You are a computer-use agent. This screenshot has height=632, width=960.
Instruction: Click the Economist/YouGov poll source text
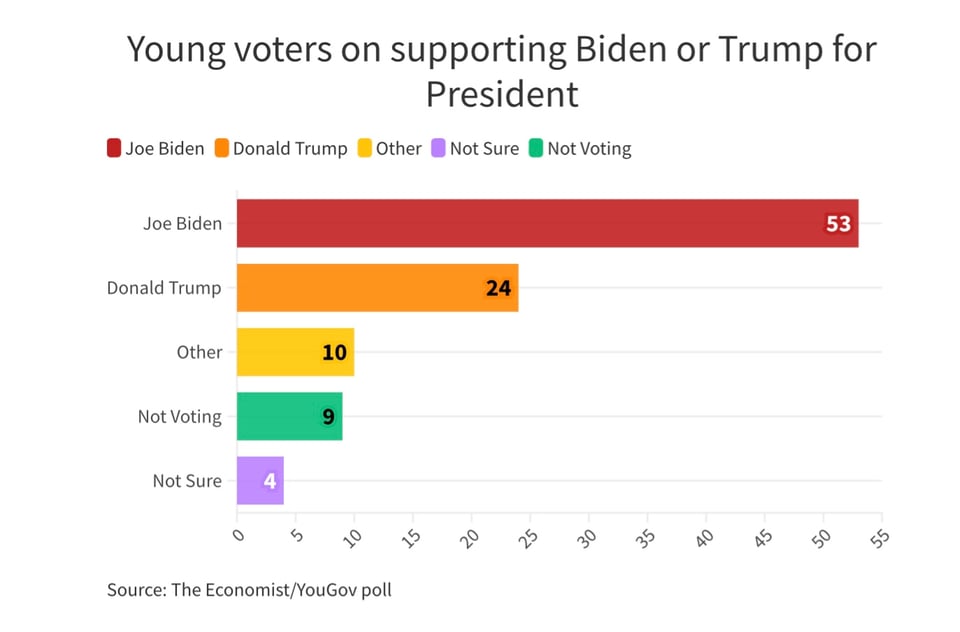[x=249, y=589]
